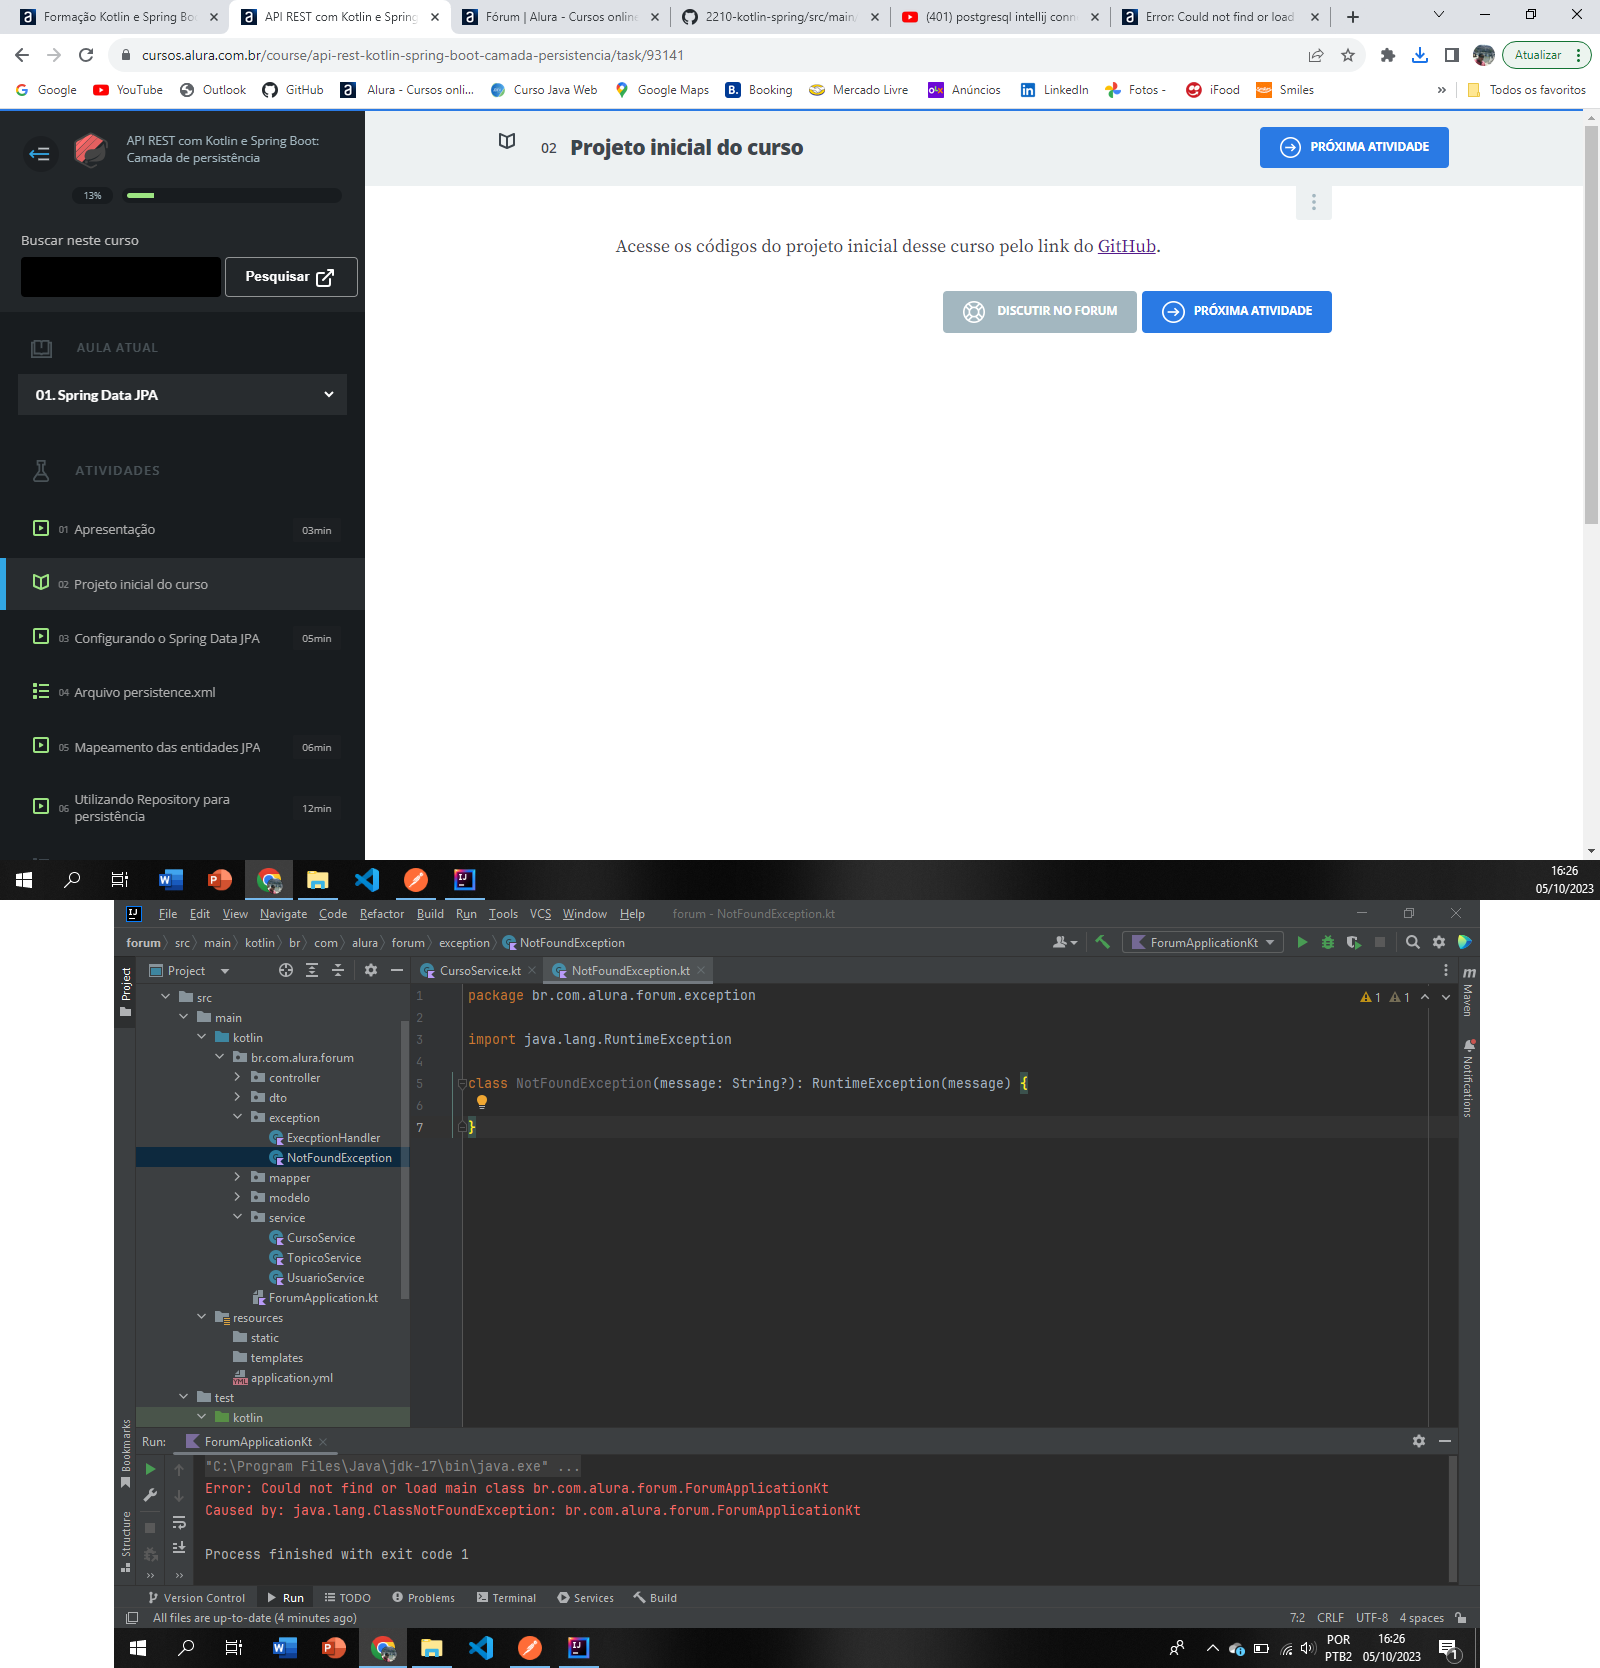Expand the 01. Spring Data JPA lesson dropdown
1600x1668 pixels.
click(183, 395)
